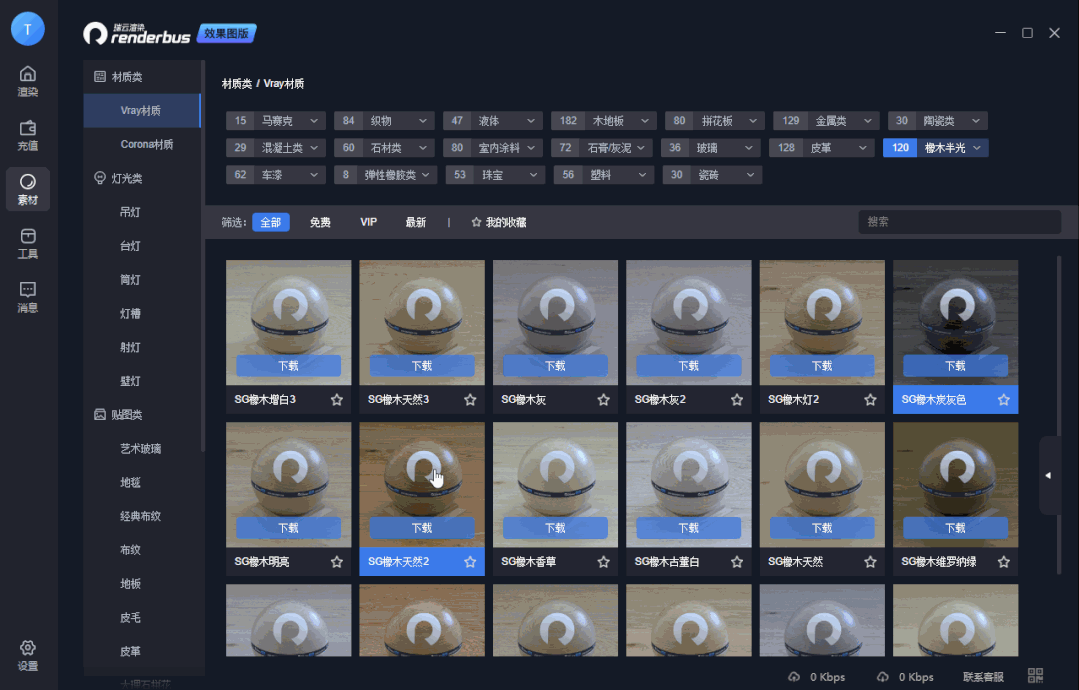1079x690 pixels.
Task: Select Corona材质 in the sidebar
Action: coord(146,144)
